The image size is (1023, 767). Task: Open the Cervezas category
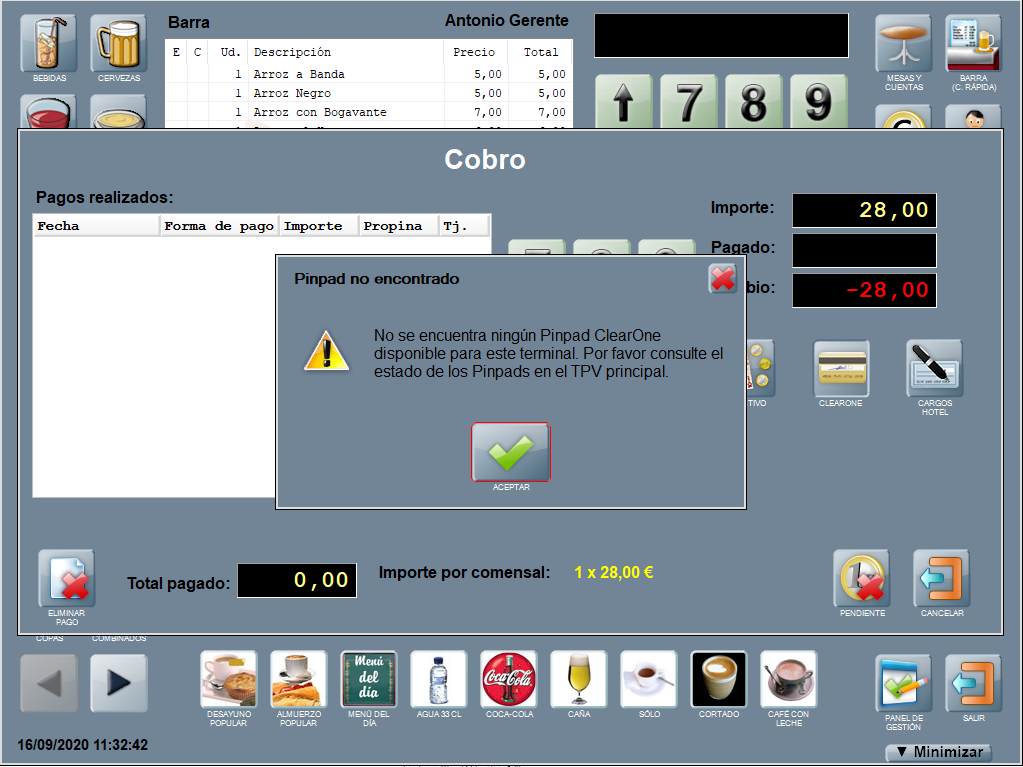point(118,43)
